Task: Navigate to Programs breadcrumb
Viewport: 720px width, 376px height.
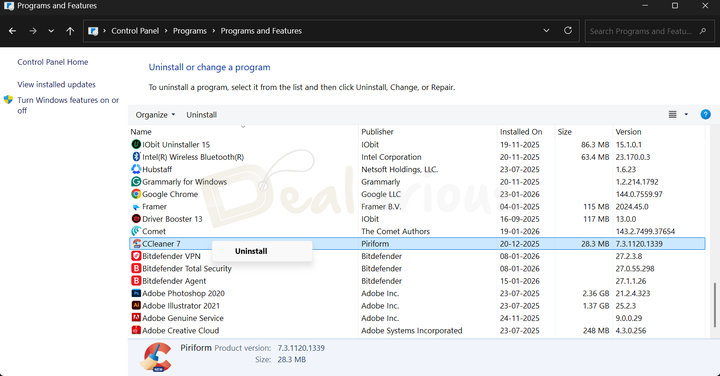Action: pyautogui.click(x=190, y=31)
